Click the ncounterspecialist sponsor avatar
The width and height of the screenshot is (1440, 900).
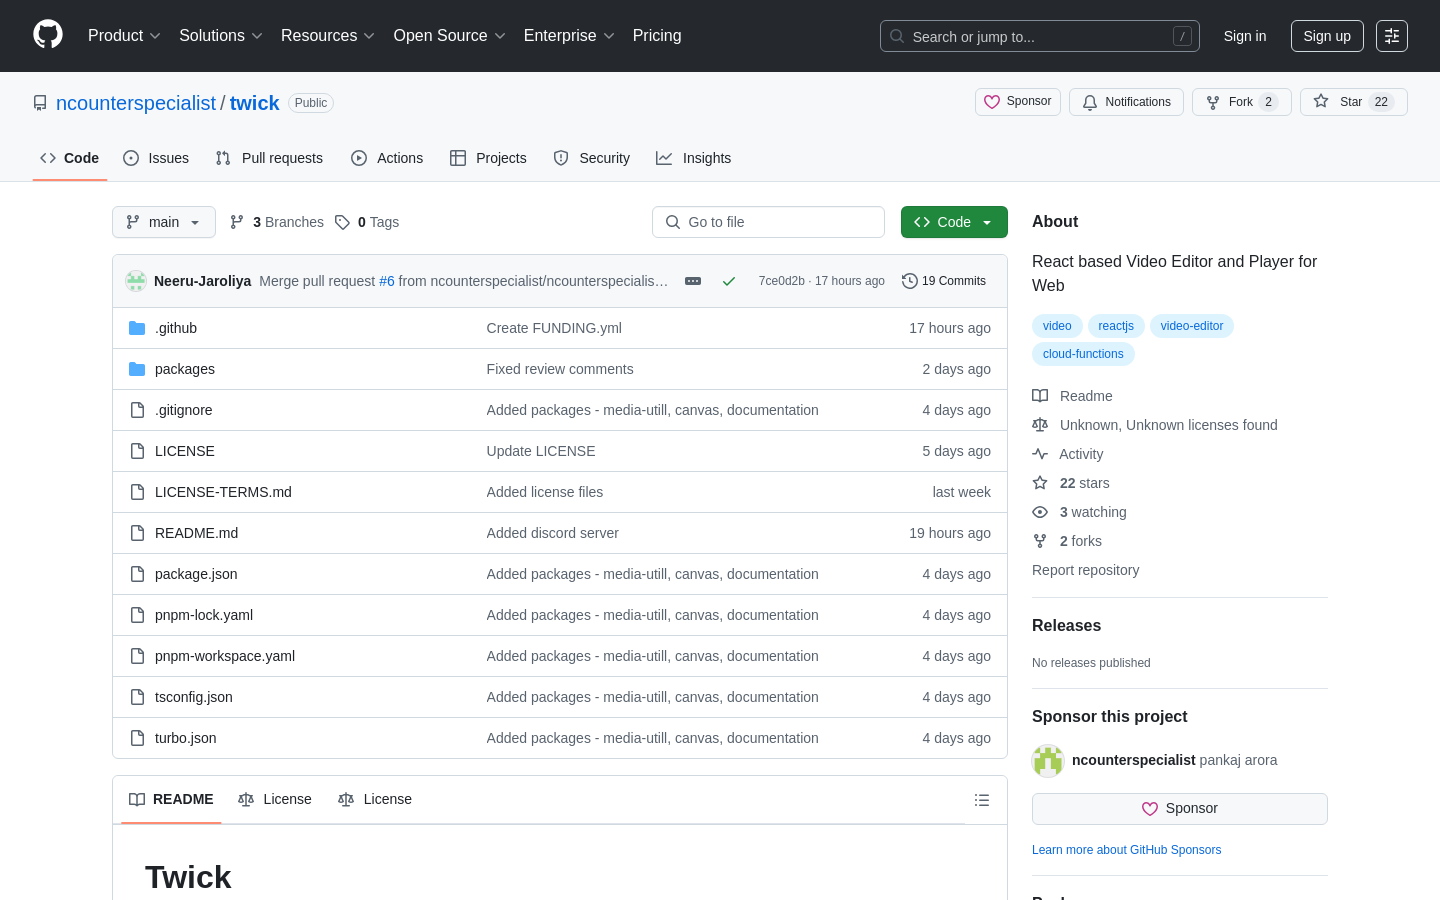(x=1048, y=761)
